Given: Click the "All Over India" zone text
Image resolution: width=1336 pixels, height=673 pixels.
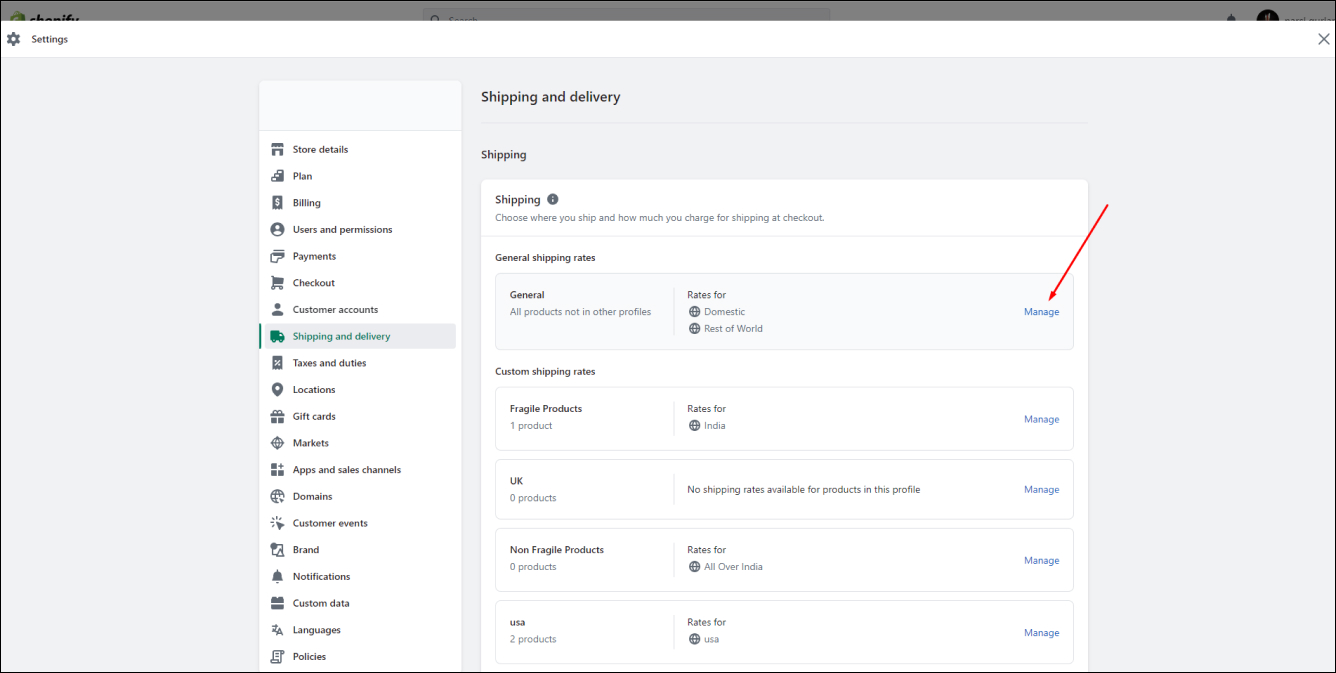Looking at the screenshot, I should point(733,567).
